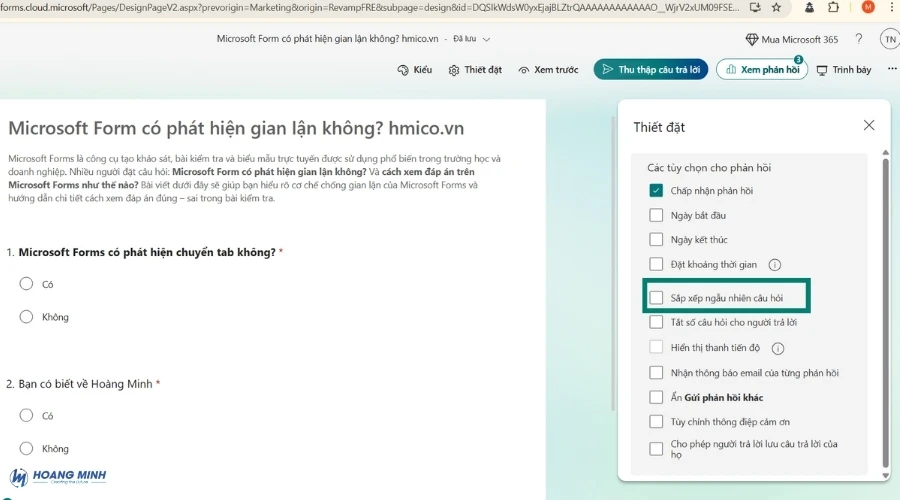Click Thu thập câu trả lời button
This screenshot has width=900, height=500.
pyautogui.click(x=651, y=69)
